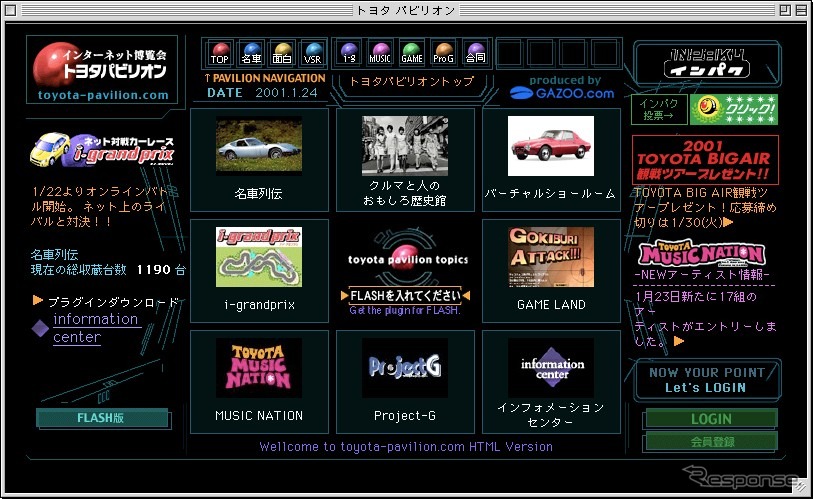Open the インパク logo banner
The height and width of the screenshot is (499, 813).
click(707, 64)
